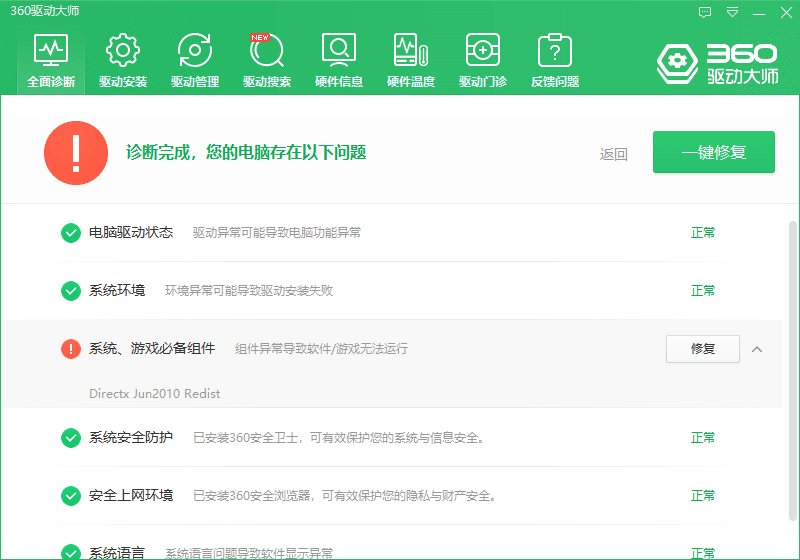Open the 全面诊断 full diagnosis tab

pyautogui.click(x=51, y=61)
